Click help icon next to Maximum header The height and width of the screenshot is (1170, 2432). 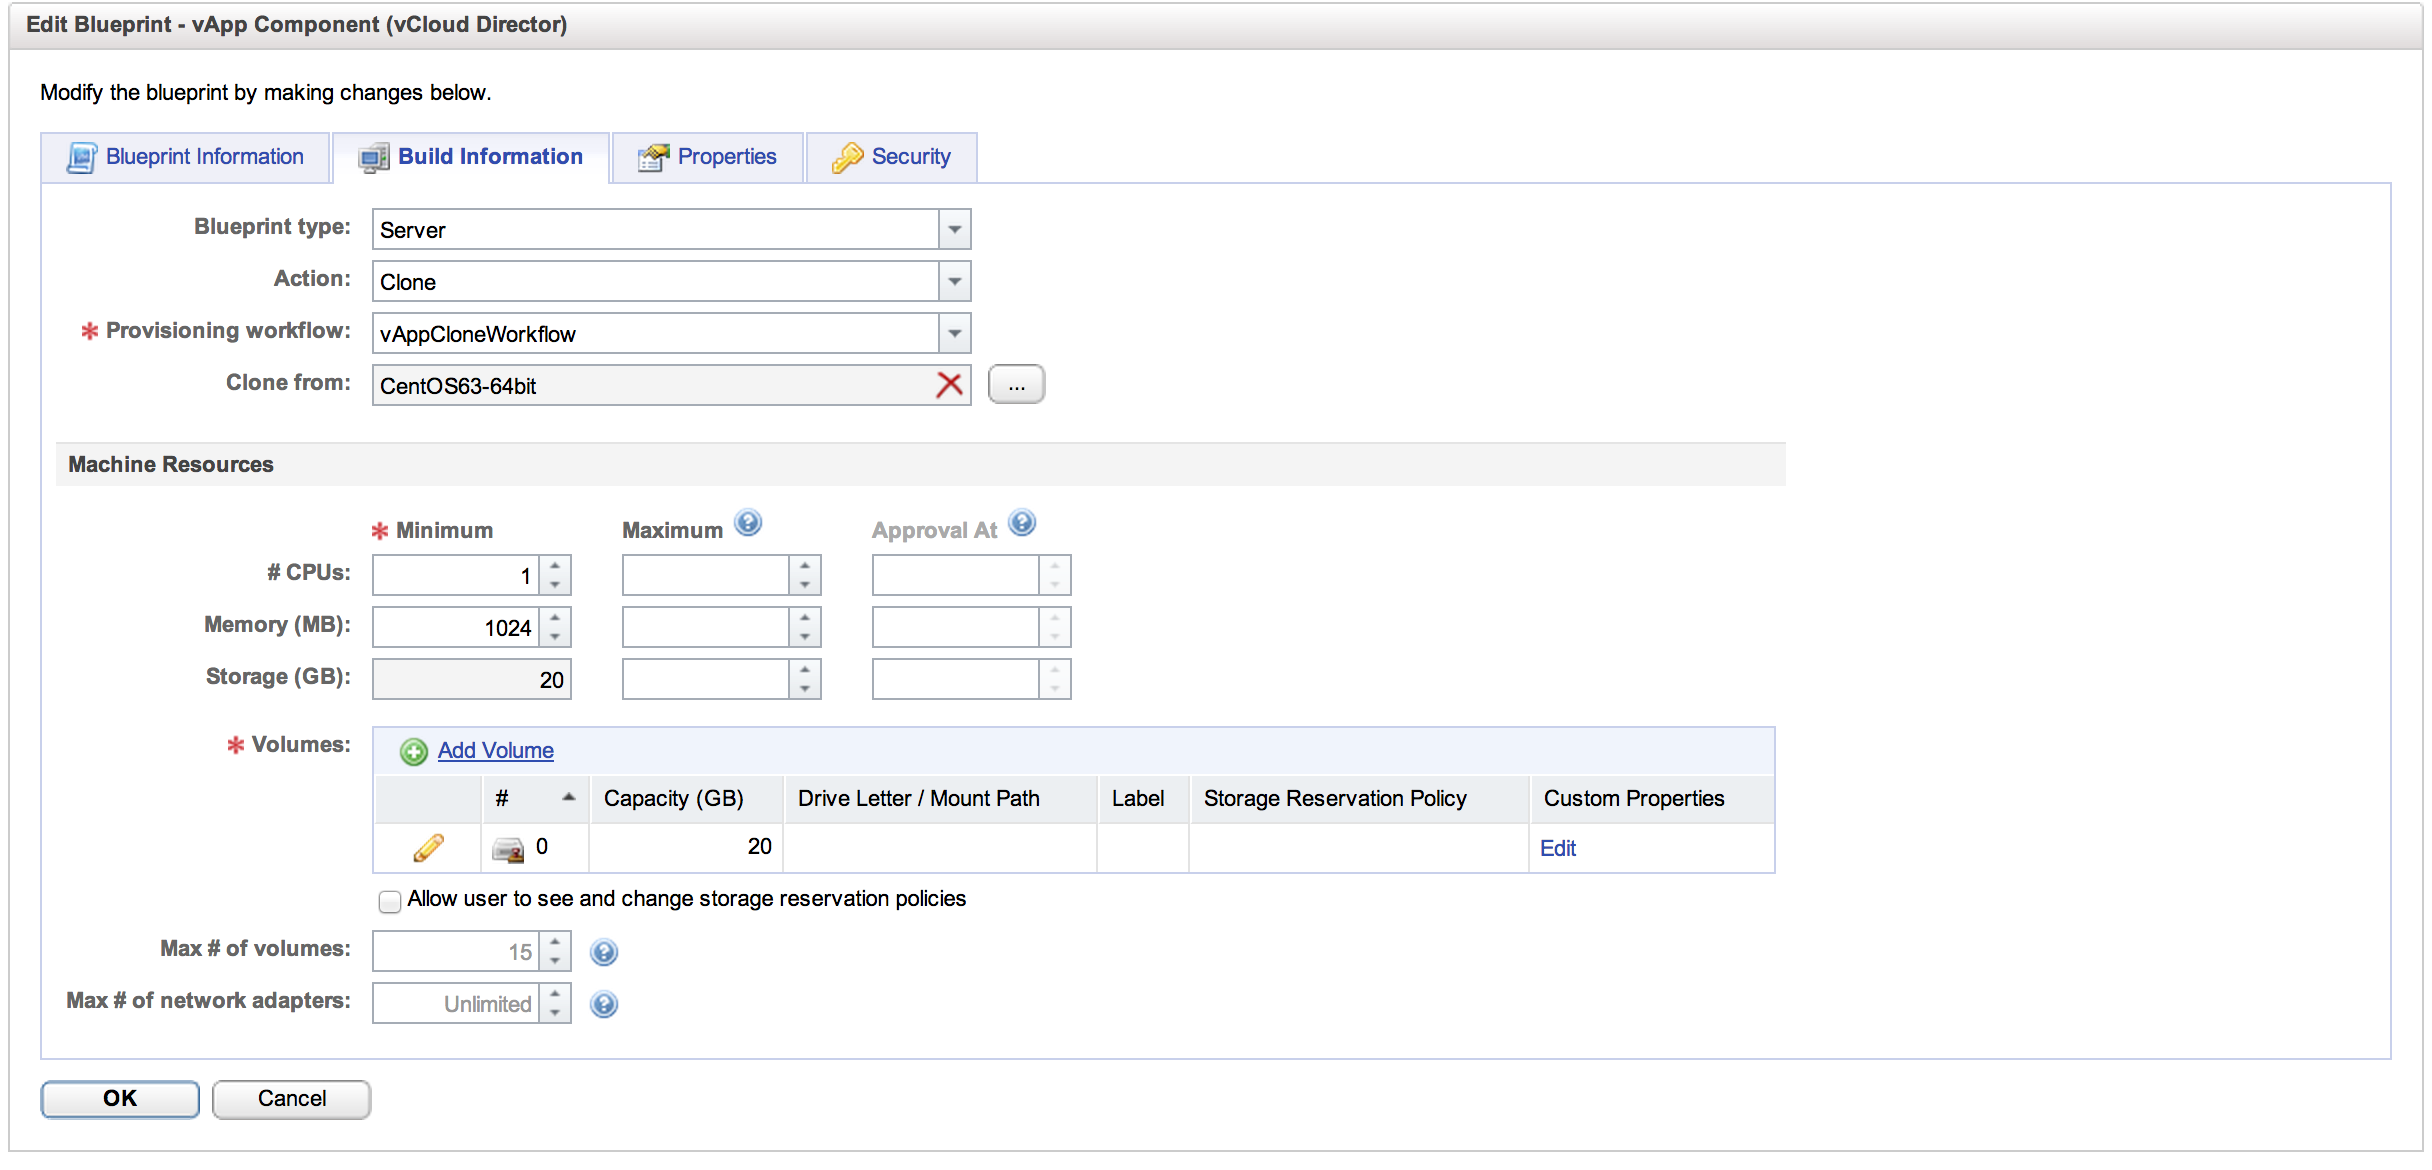[x=747, y=523]
